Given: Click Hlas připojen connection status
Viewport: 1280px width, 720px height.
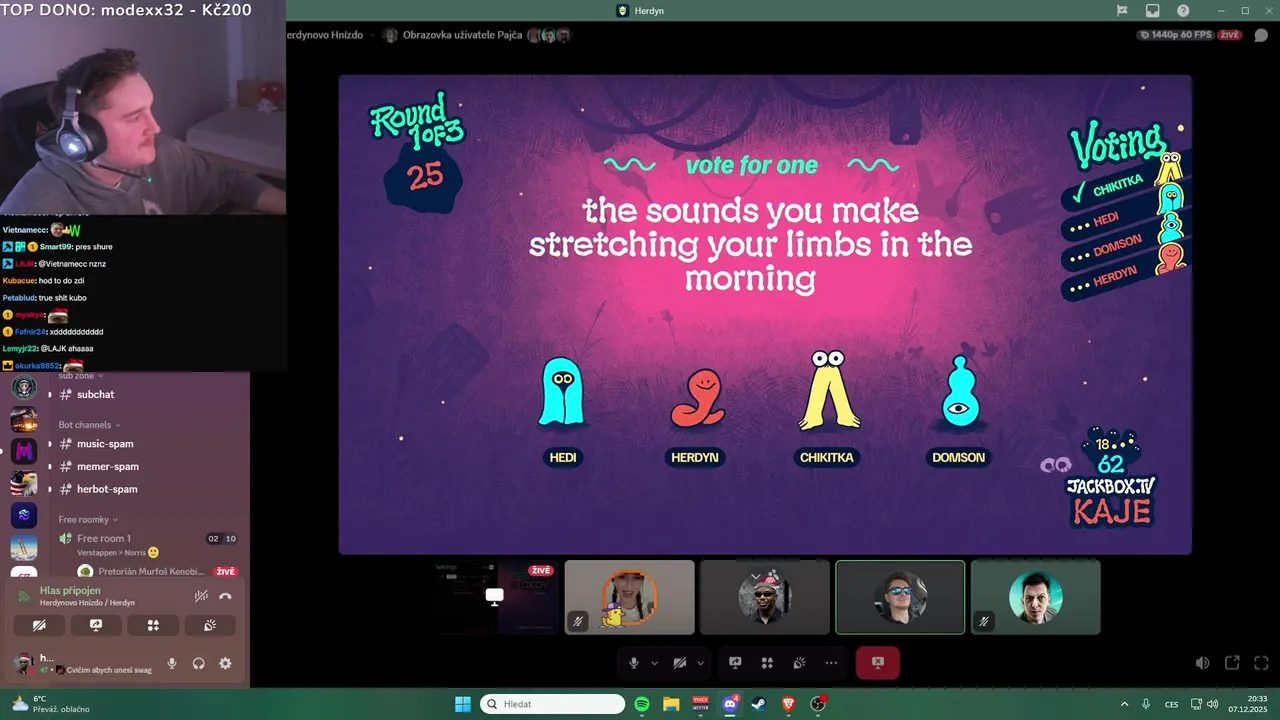Looking at the screenshot, I should [x=70, y=590].
